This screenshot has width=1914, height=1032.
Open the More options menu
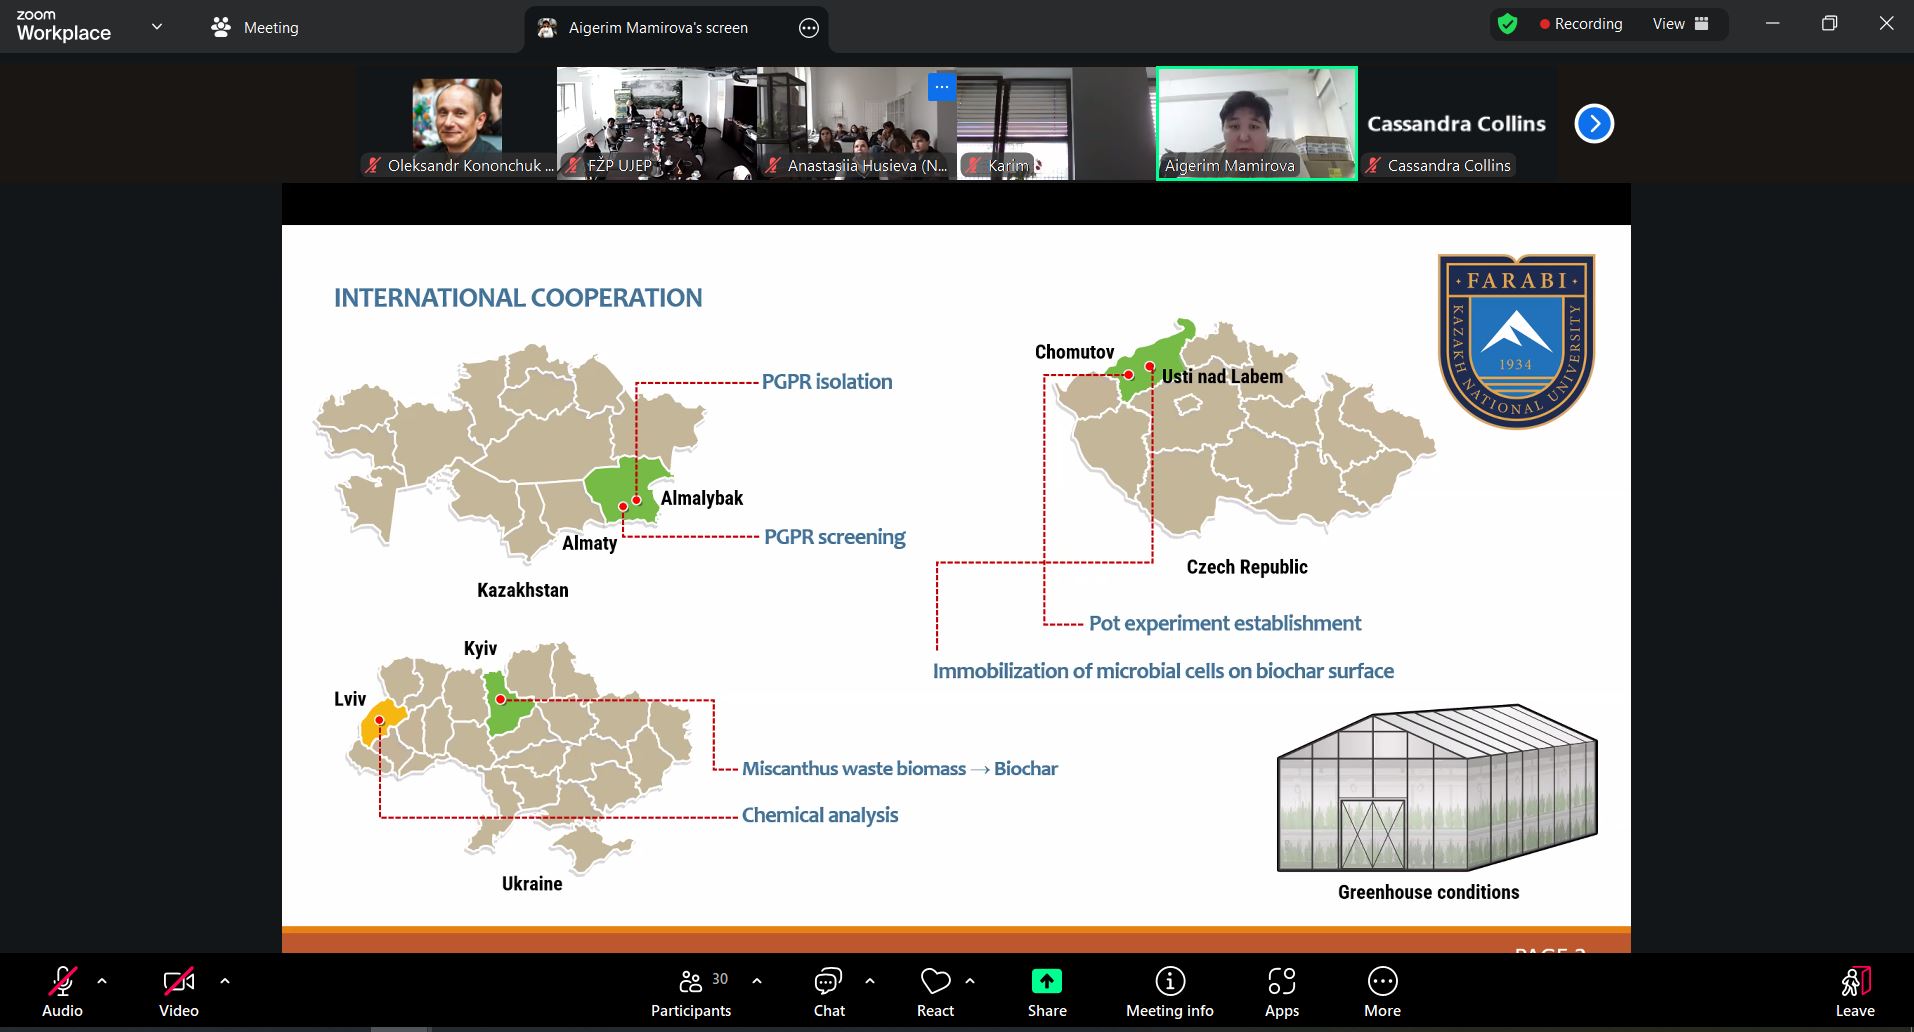1382,992
